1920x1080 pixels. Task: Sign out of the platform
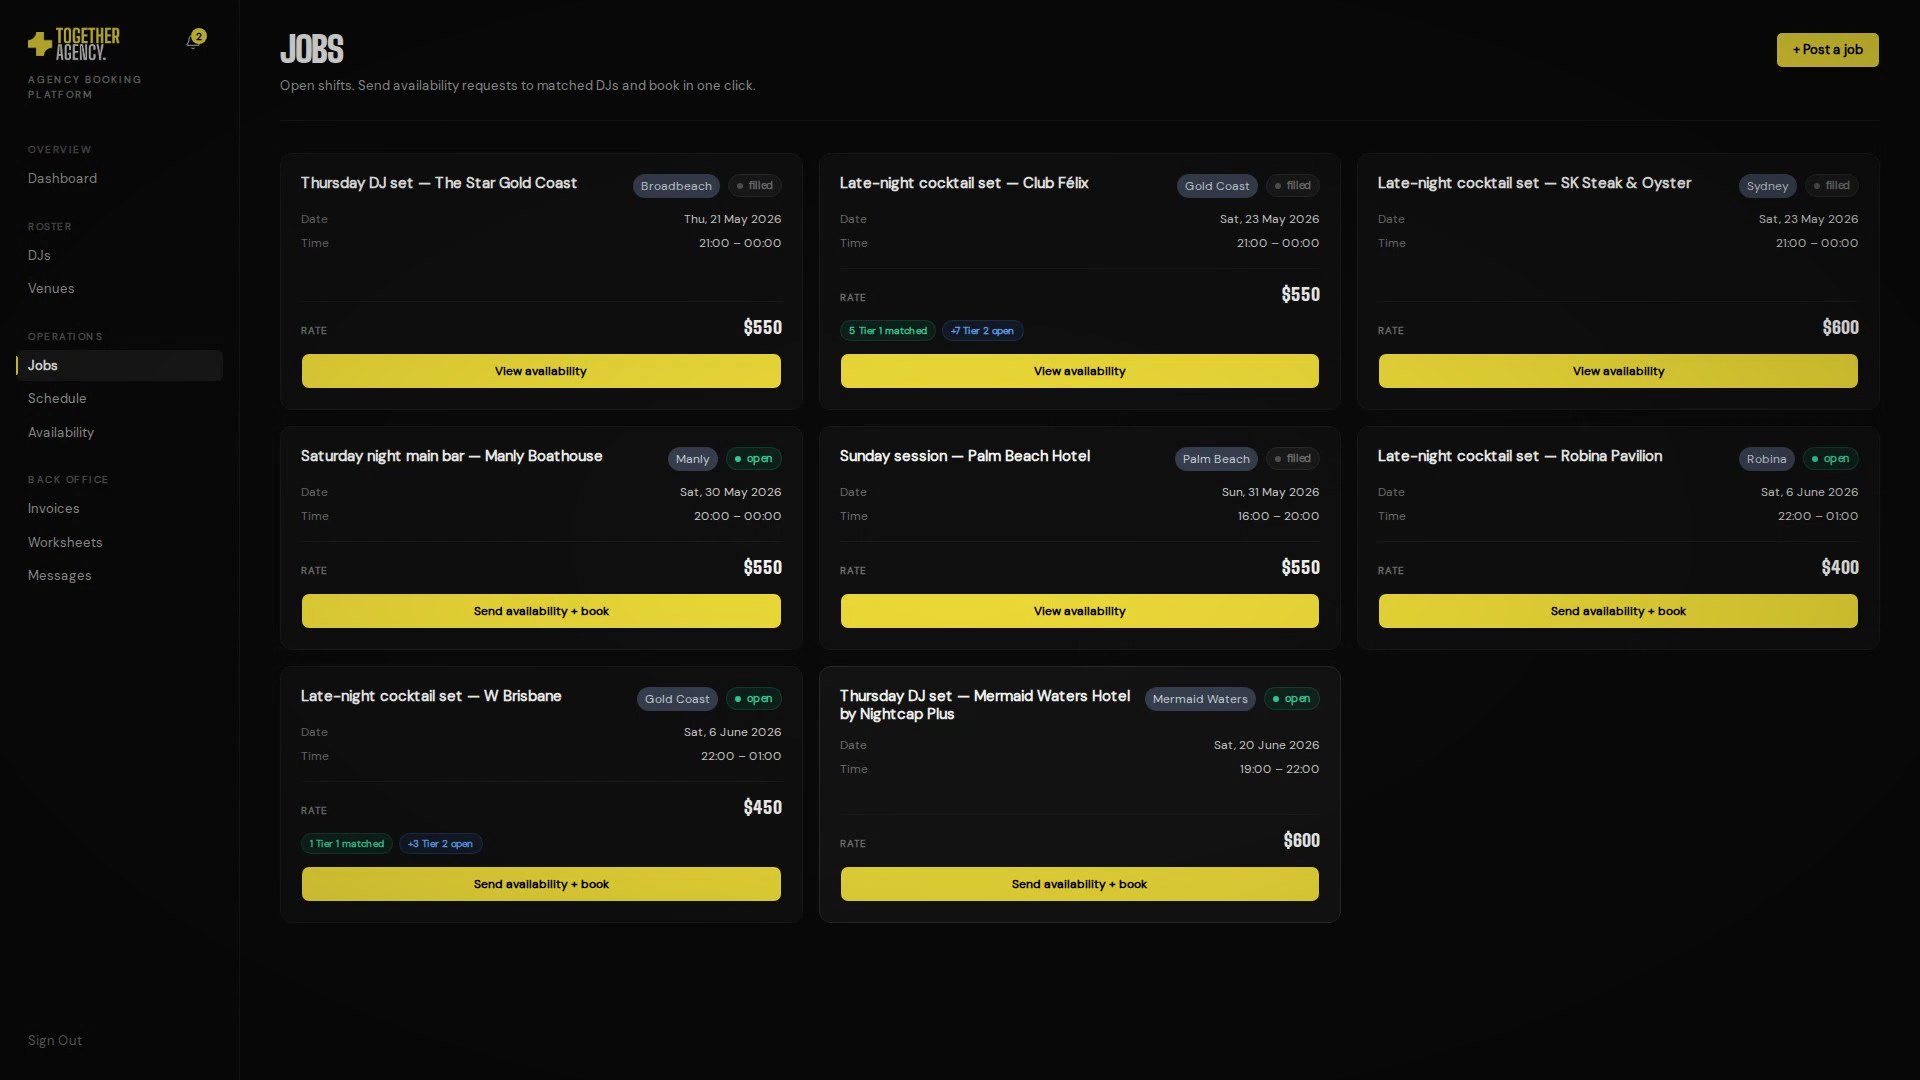coord(55,1040)
